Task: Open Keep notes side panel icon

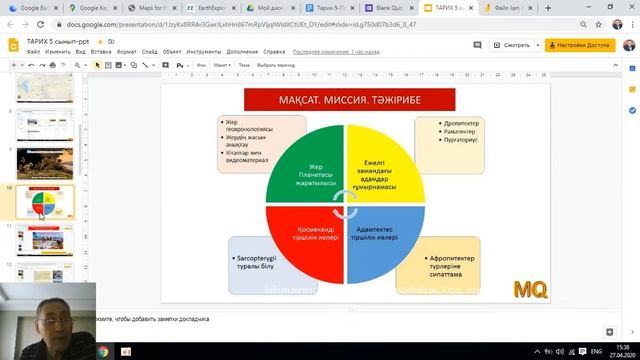Action: pos(632,89)
